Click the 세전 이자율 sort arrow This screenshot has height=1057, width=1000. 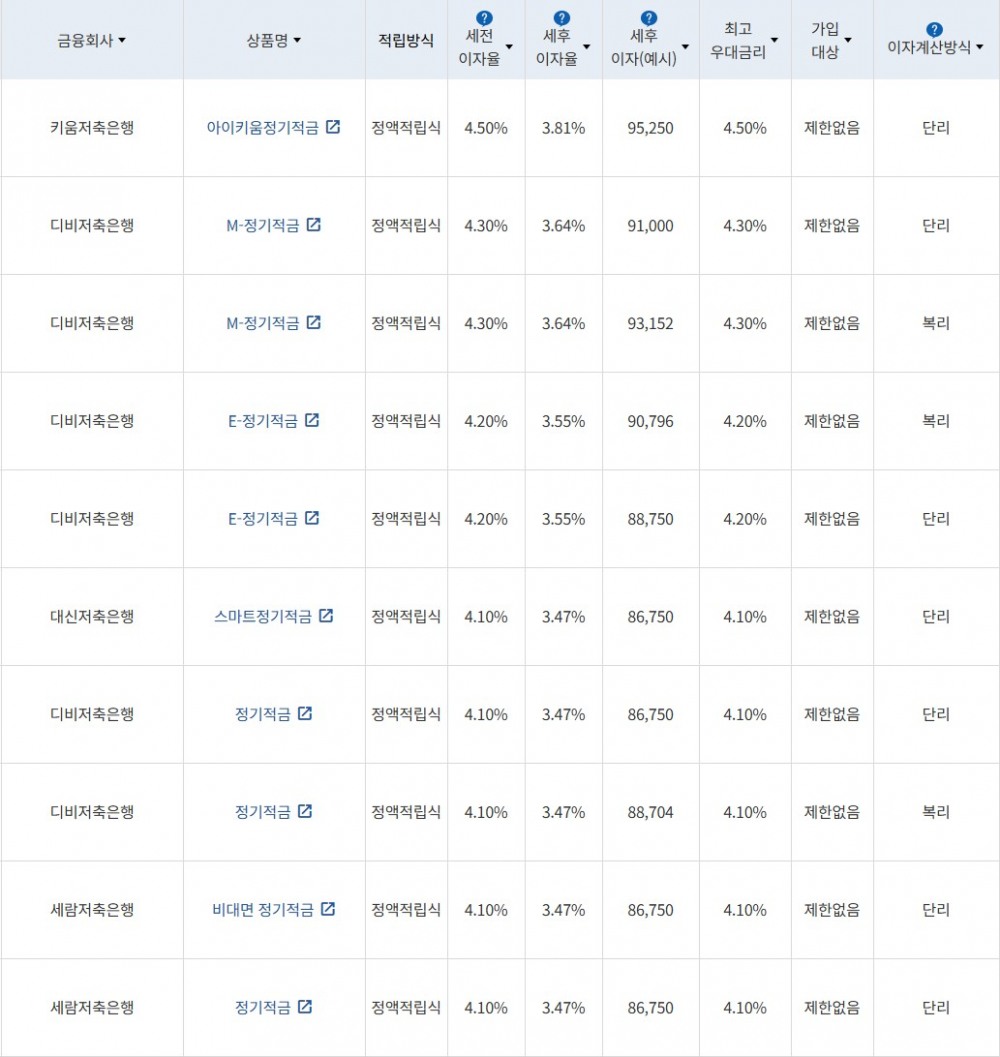pyautogui.click(x=509, y=47)
